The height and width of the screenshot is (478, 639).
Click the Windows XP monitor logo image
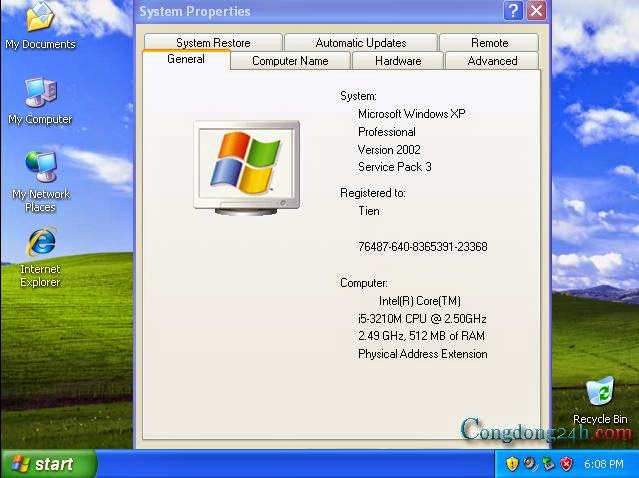pos(247,167)
